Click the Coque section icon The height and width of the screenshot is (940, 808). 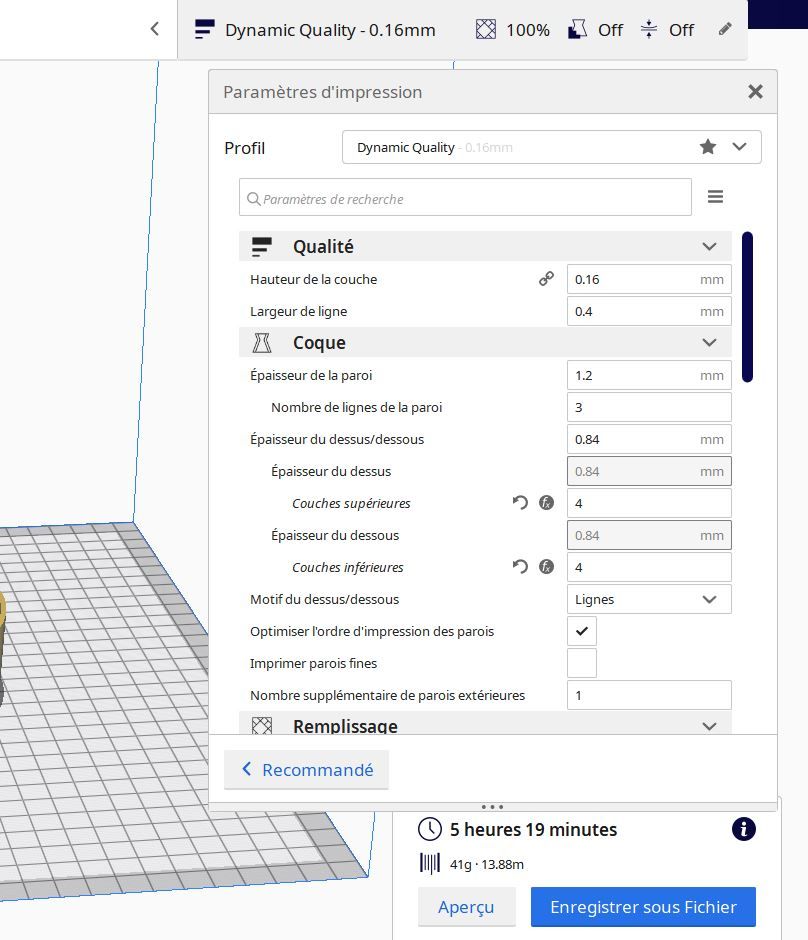pos(262,343)
